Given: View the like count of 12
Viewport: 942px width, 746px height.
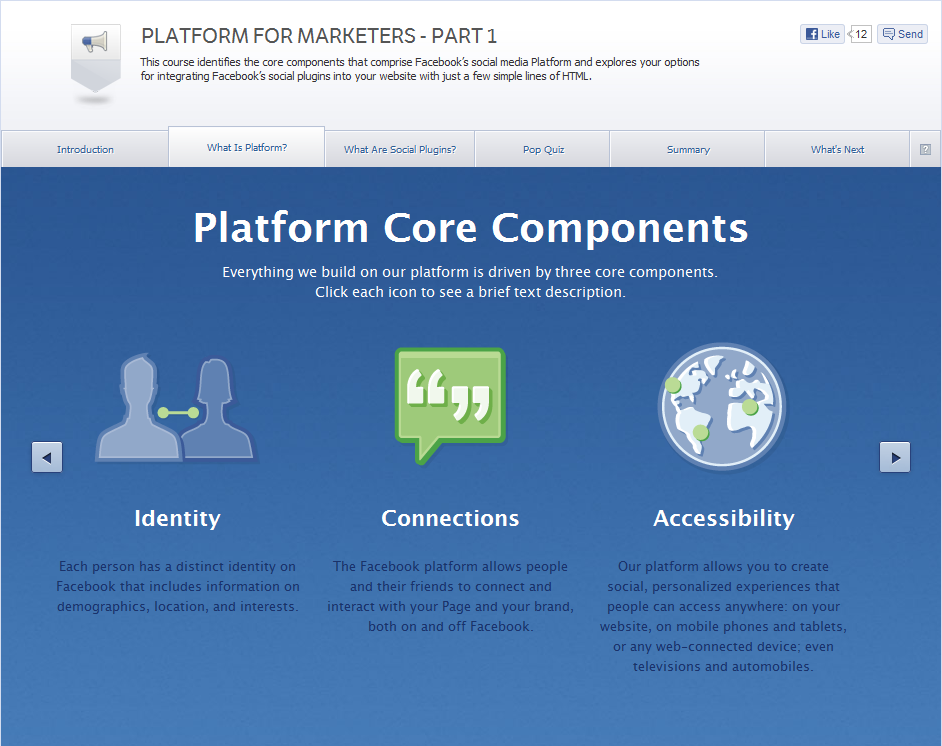Looking at the screenshot, I should pos(860,34).
